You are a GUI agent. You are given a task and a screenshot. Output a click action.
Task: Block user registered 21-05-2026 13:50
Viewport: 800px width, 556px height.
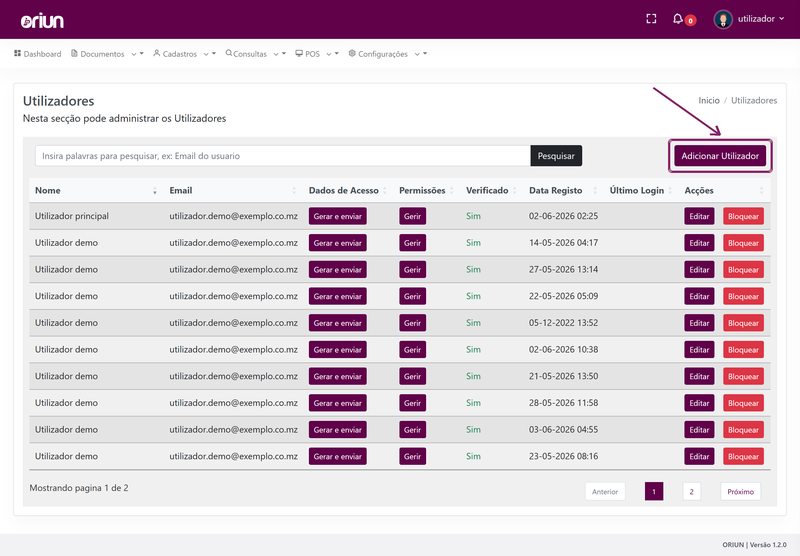[x=743, y=376]
